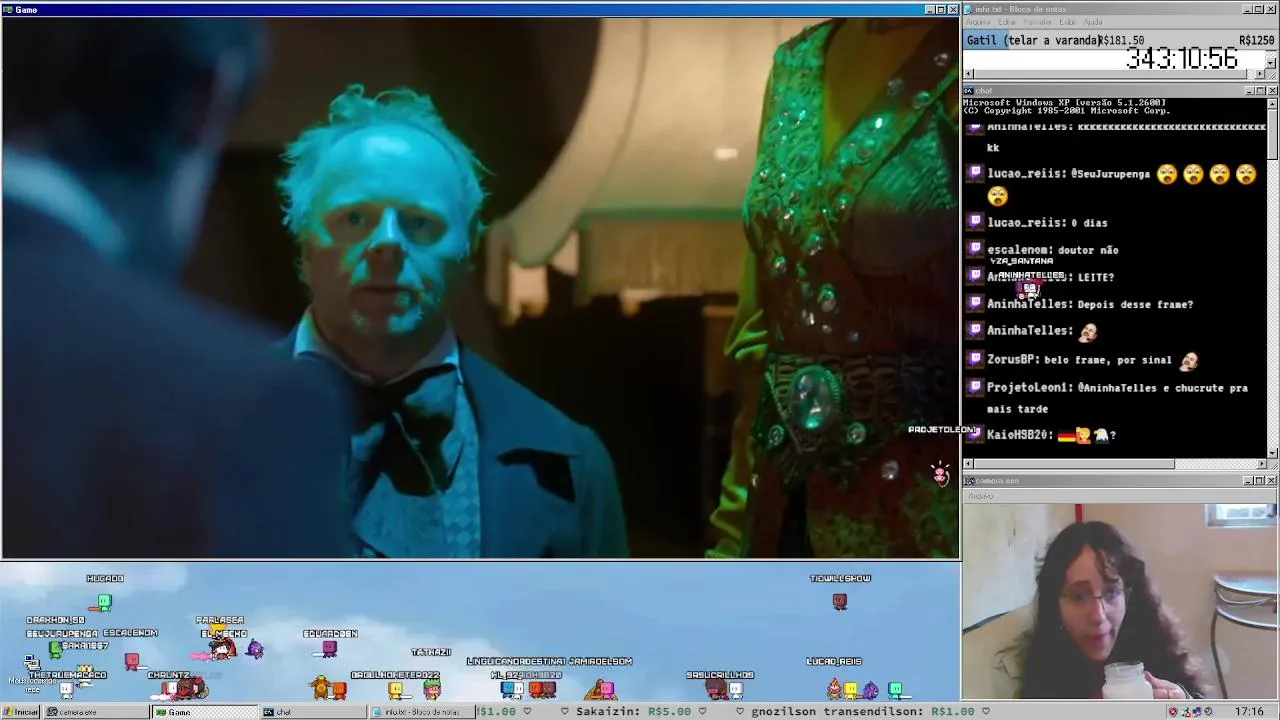The image size is (1280, 720).
Task: Click the 17:16 taskbar clock
Action: click(x=1249, y=712)
